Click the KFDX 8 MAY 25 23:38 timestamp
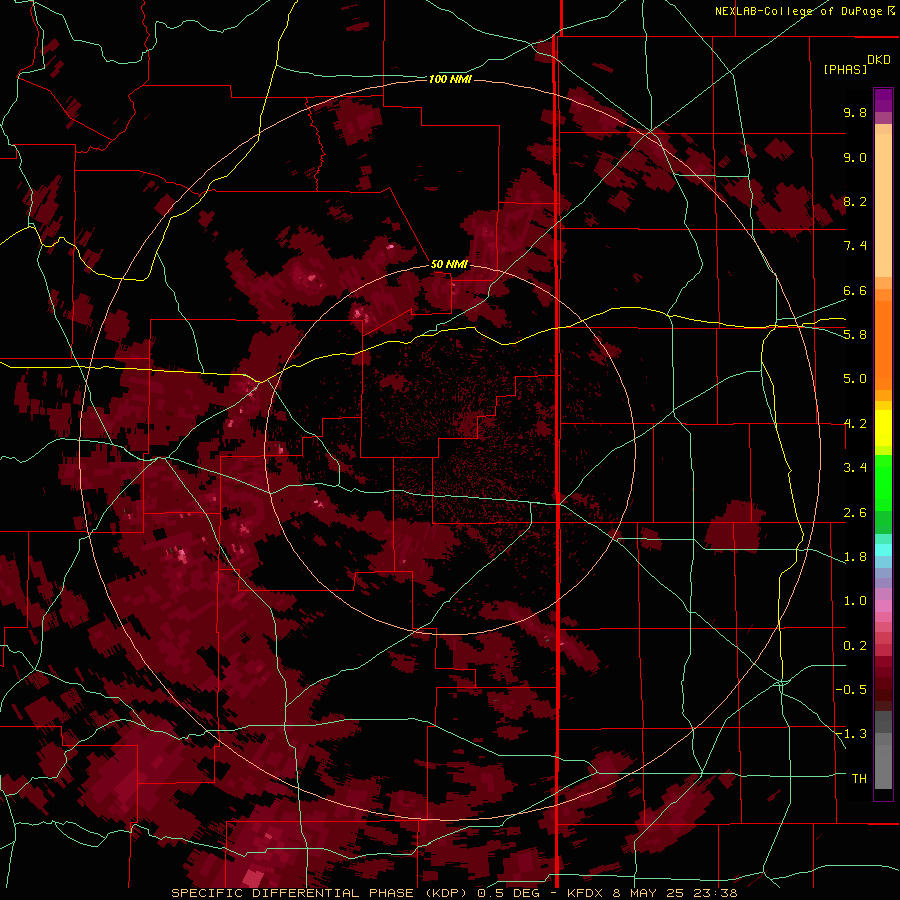 pos(652,893)
